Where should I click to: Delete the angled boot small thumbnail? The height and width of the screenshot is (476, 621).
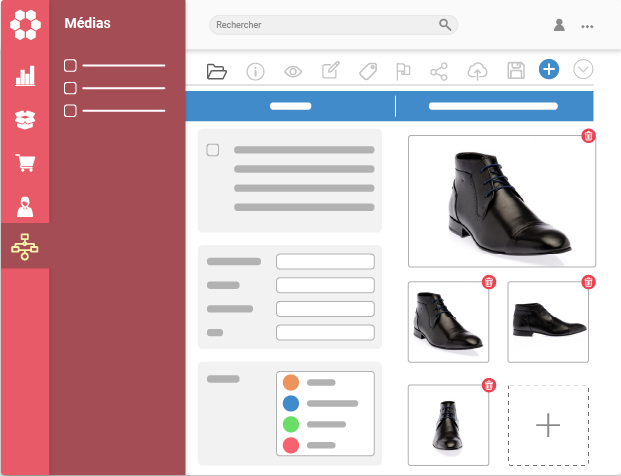pos(489,282)
